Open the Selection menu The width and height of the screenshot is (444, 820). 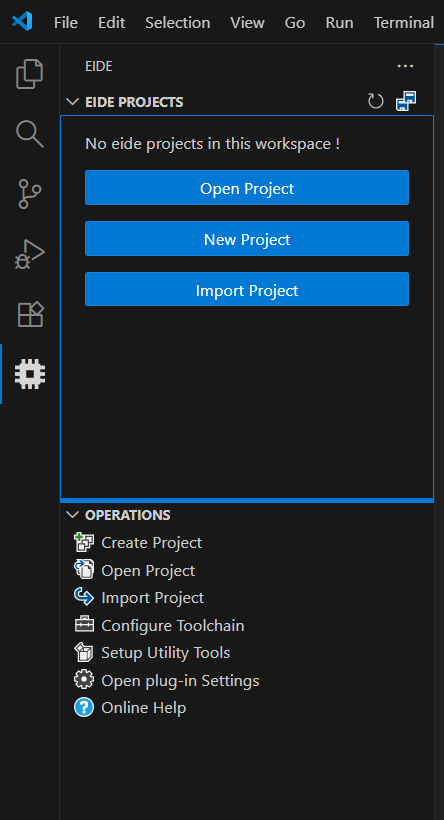coord(178,22)
